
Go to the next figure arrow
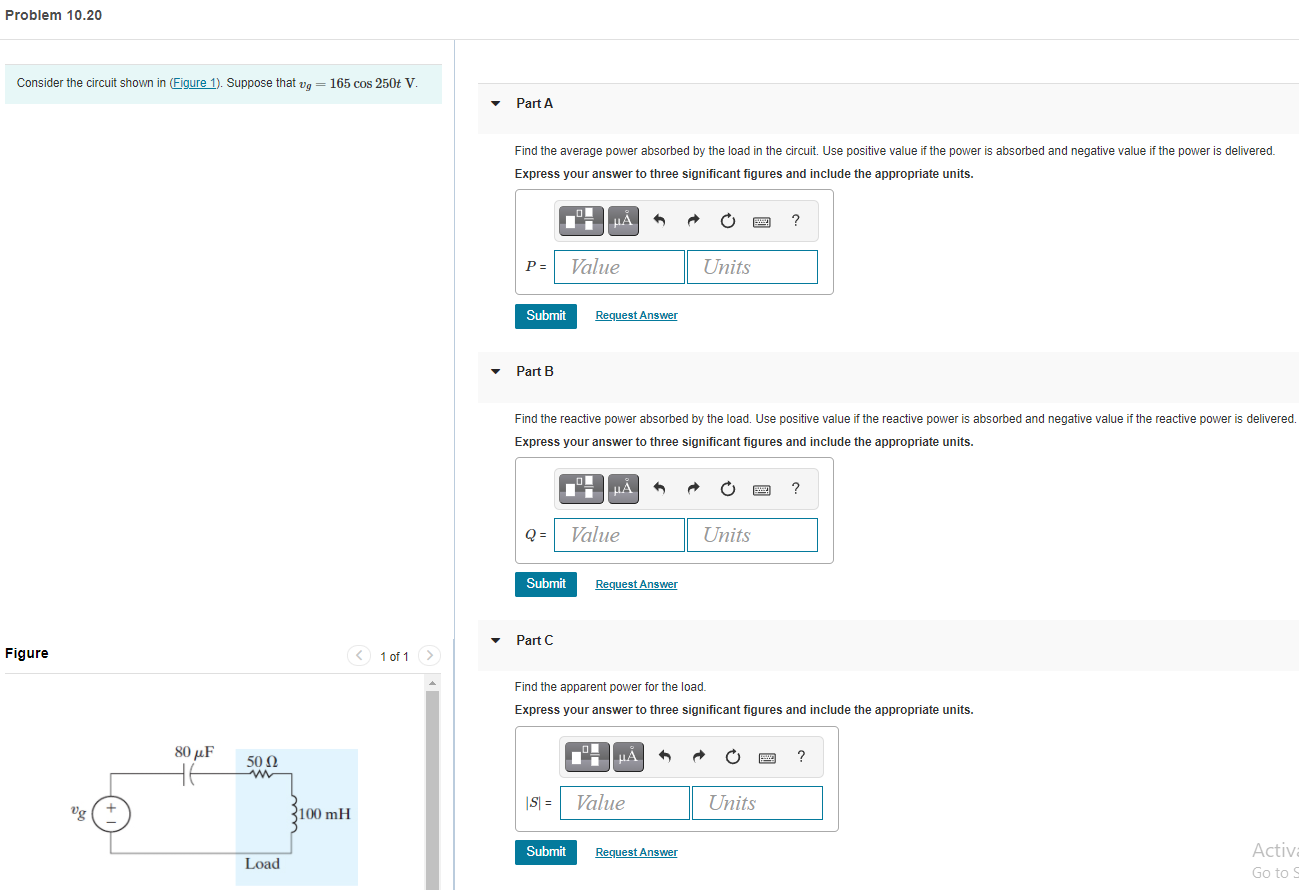click(x=428, y=656)
